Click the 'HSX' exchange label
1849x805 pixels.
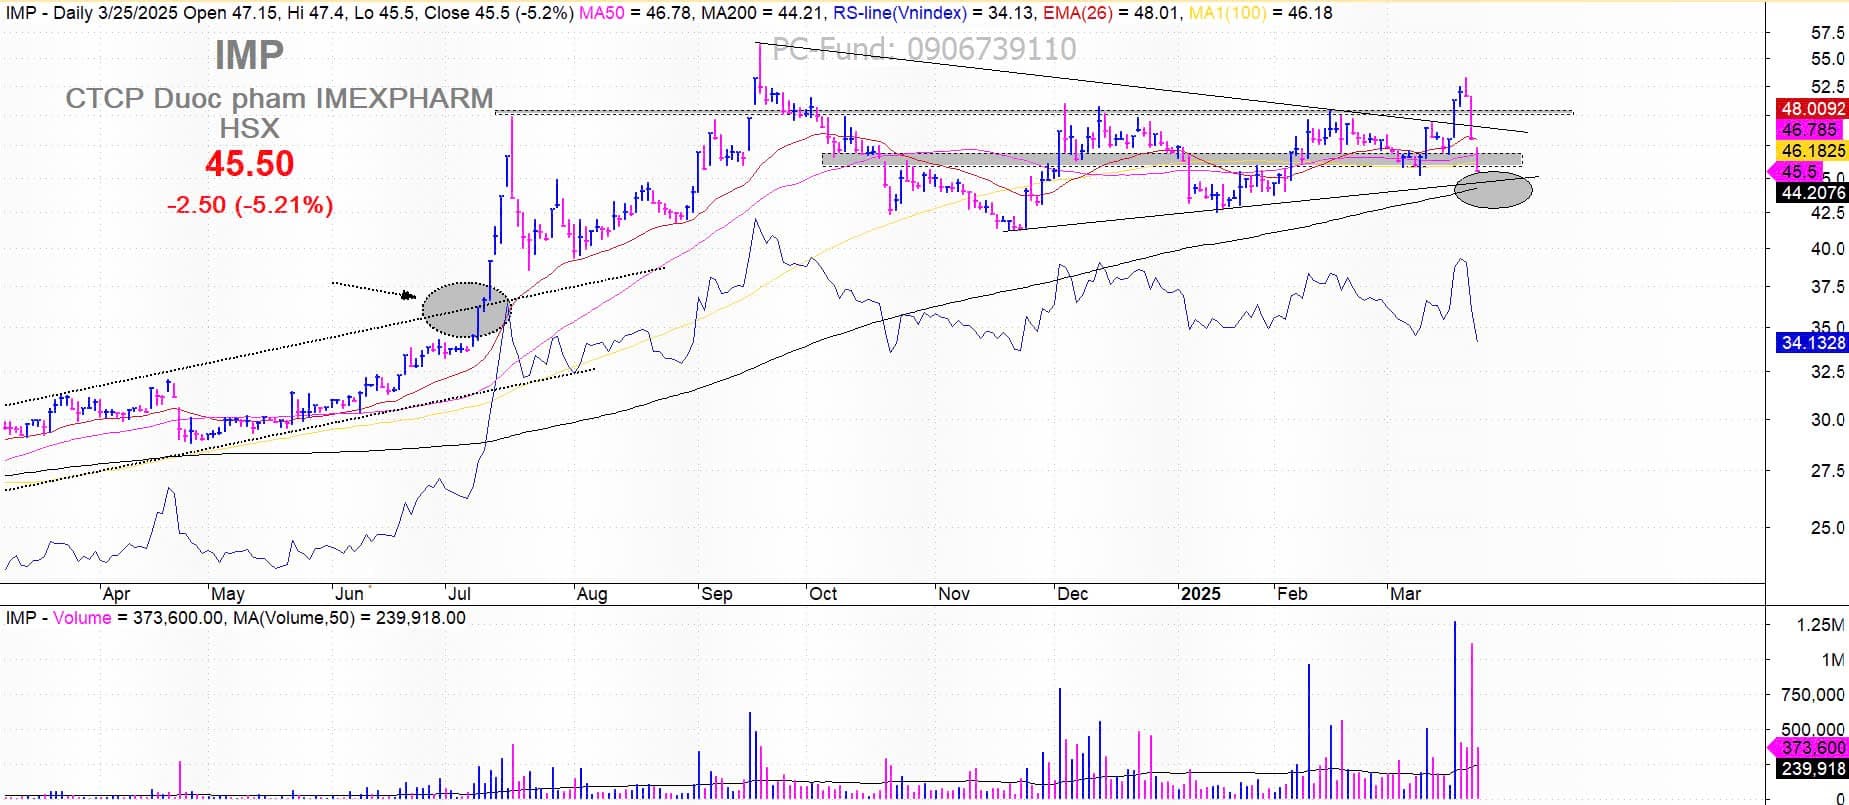click(250, 128)
